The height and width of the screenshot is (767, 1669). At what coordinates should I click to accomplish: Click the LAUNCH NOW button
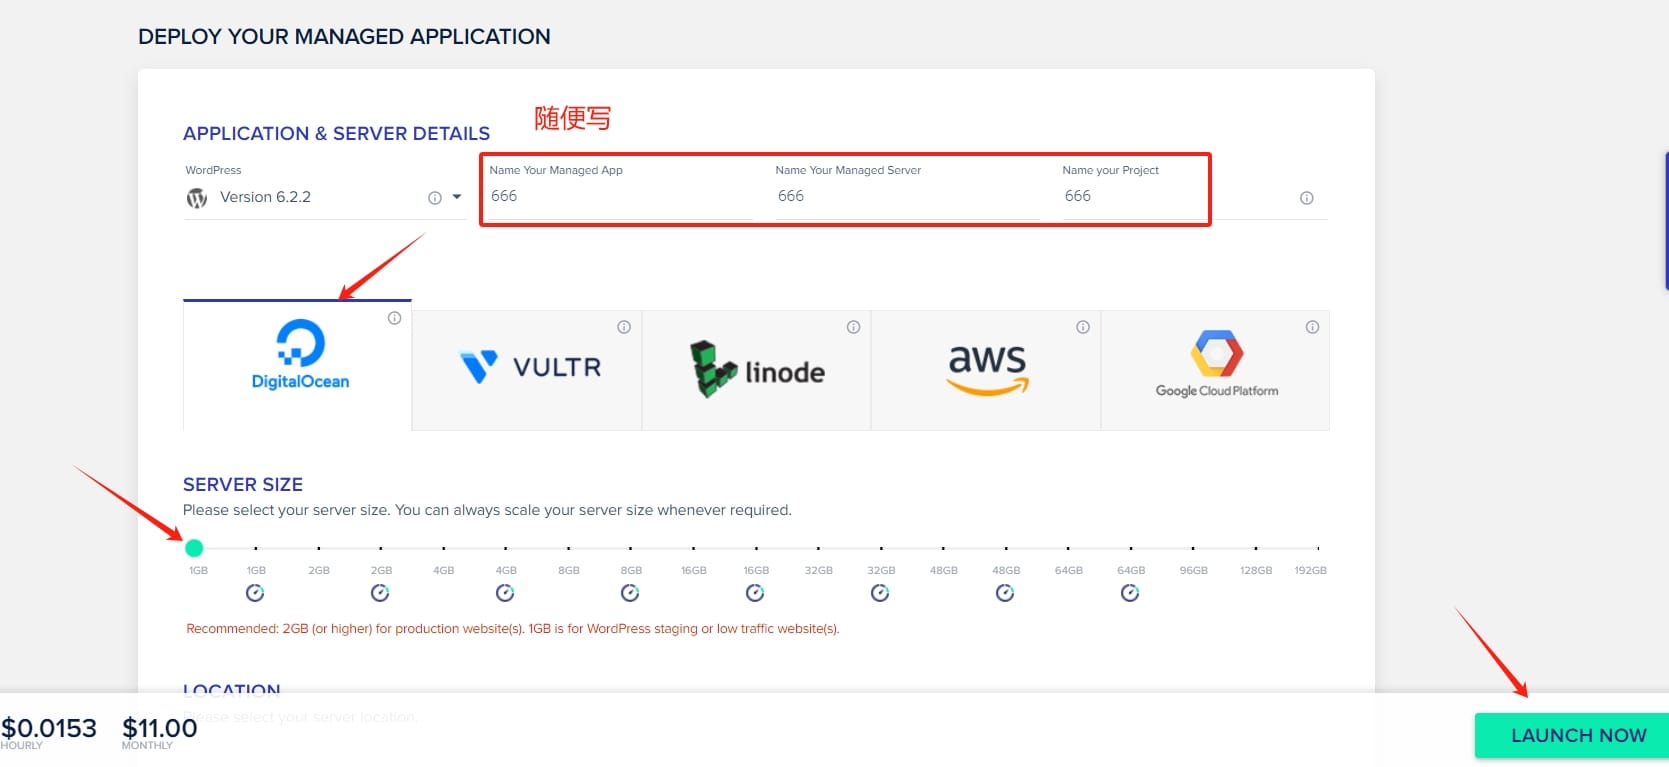pos(1573,735)
